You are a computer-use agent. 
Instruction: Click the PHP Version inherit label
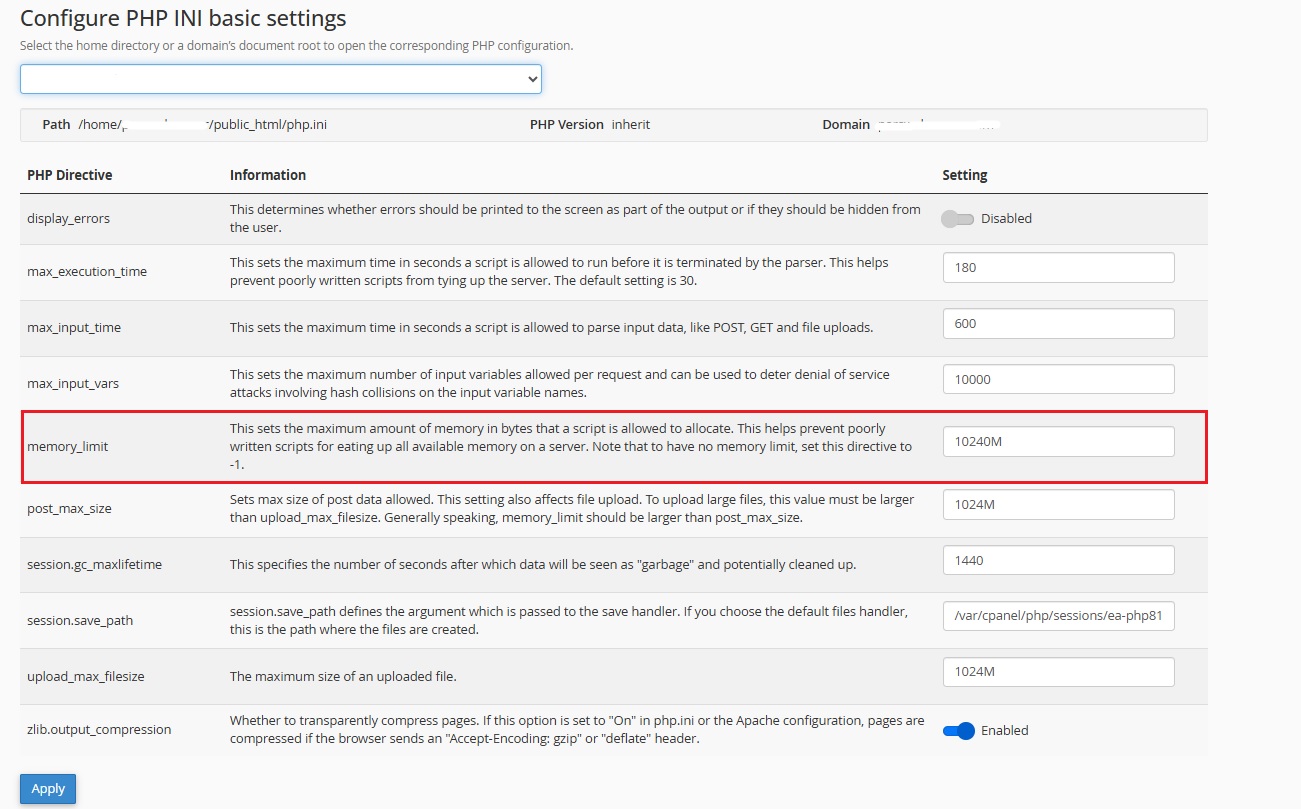pyautogui.click(x=590, y=125)
